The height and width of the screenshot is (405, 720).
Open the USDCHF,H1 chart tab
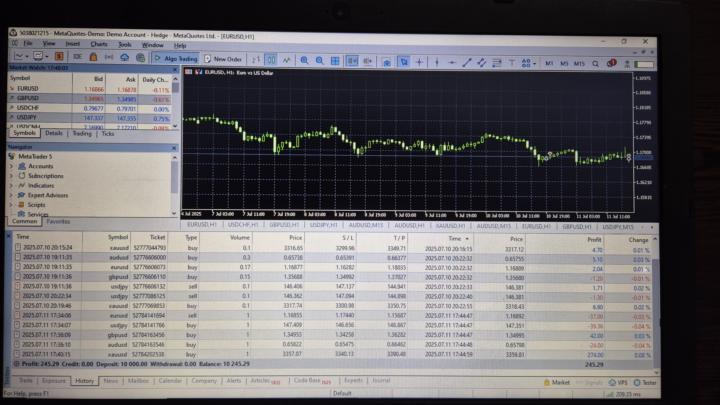(x=243, y=225)
